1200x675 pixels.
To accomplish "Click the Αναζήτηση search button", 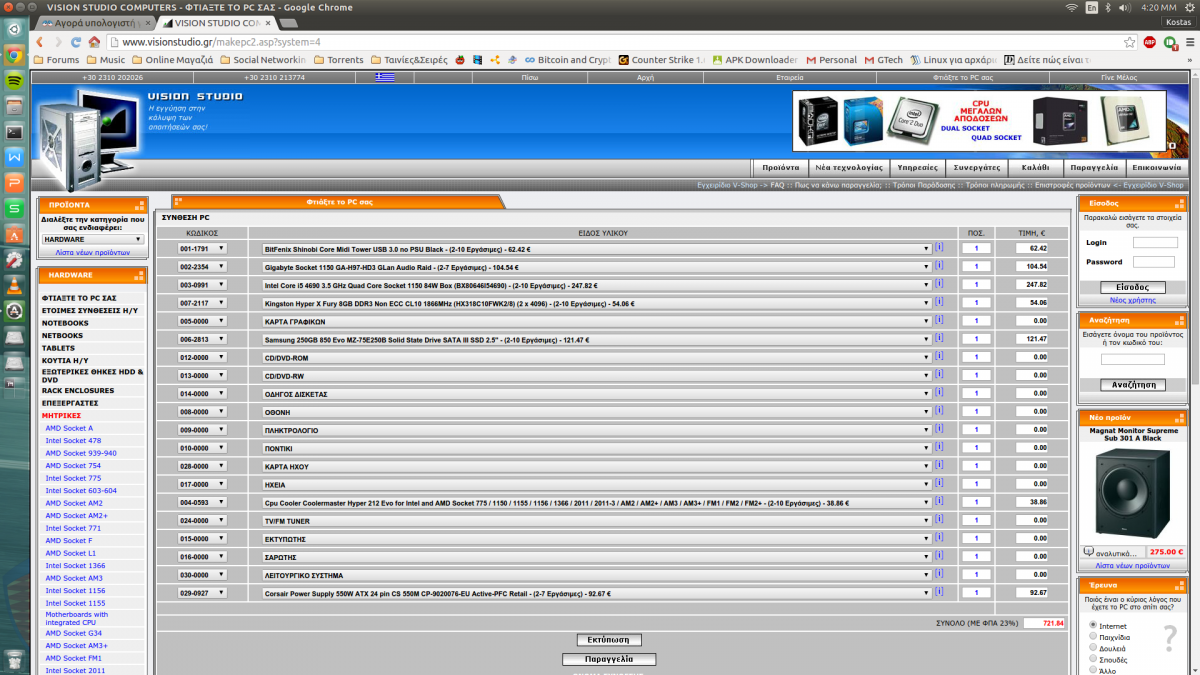I will (1133, 385).
